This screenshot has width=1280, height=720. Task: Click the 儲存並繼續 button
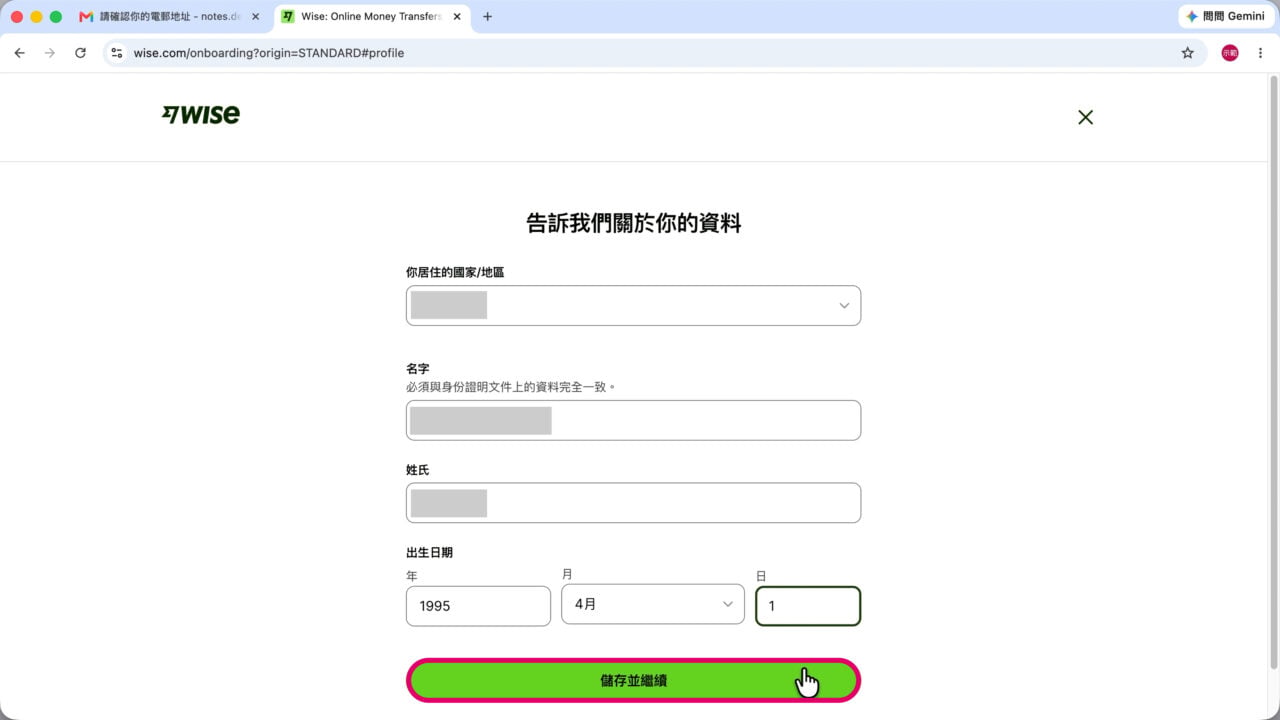(633, 680)
